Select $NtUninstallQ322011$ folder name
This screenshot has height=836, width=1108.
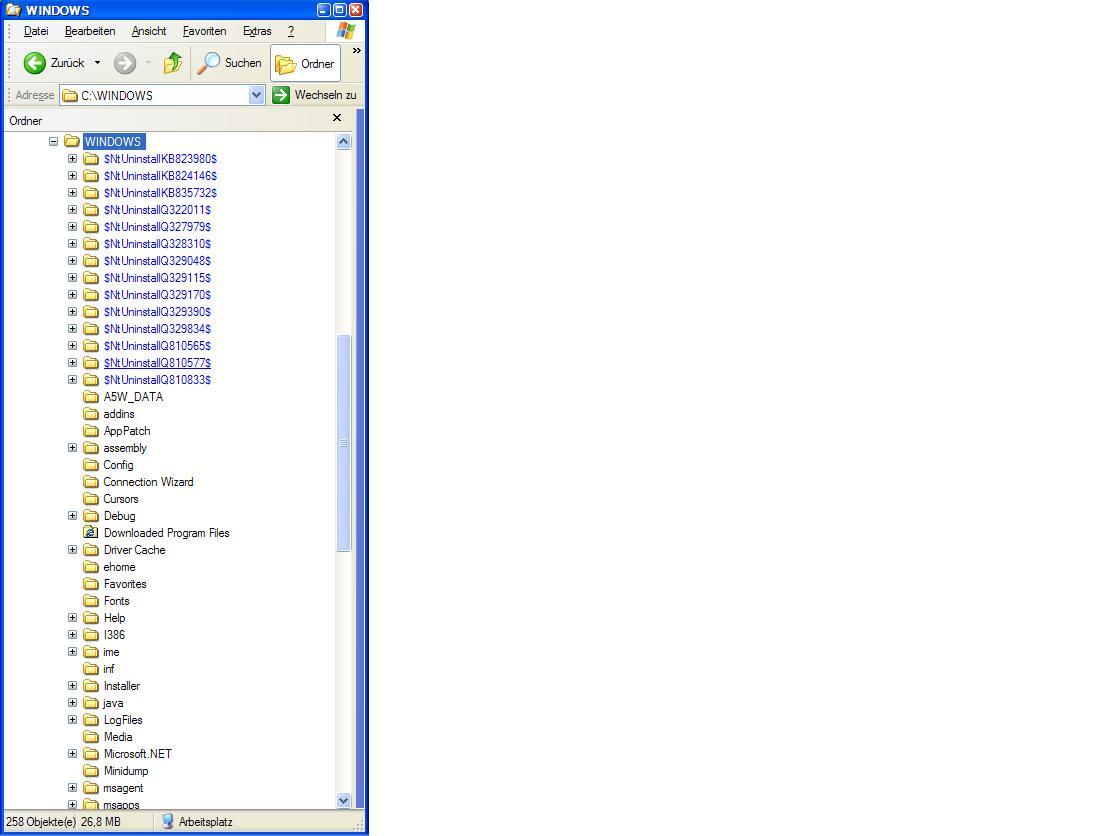pyautogui.click(x=157, y=210)
